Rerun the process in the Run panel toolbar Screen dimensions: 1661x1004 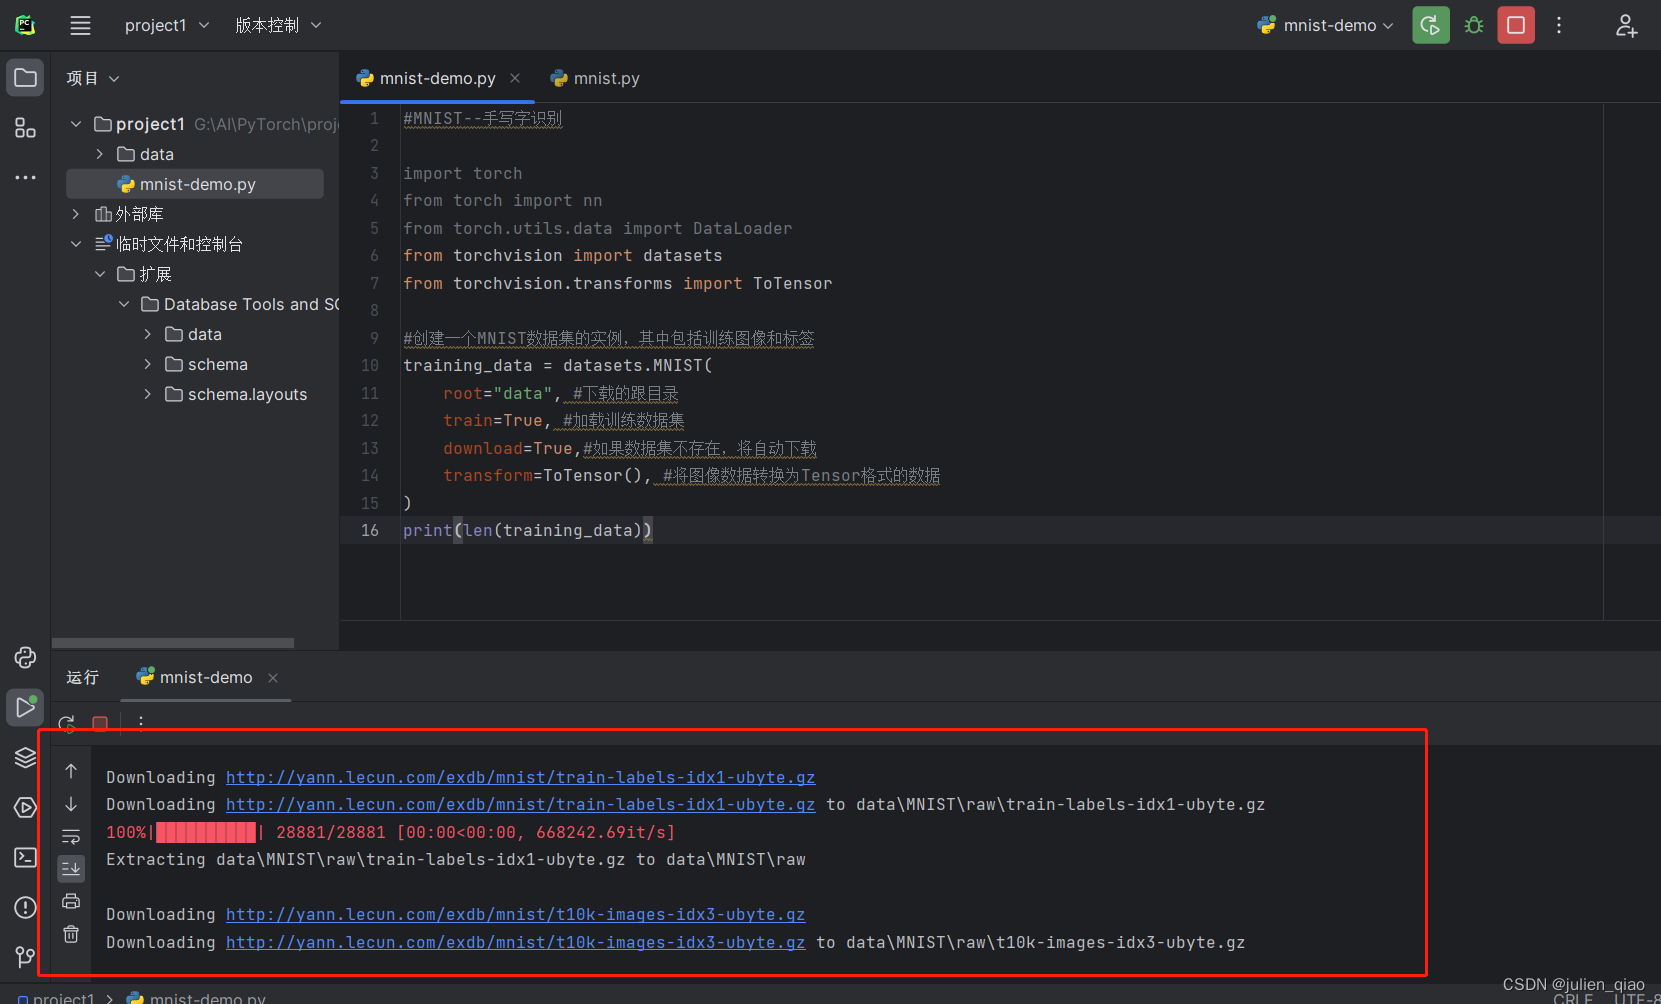(x=67, y=722)
